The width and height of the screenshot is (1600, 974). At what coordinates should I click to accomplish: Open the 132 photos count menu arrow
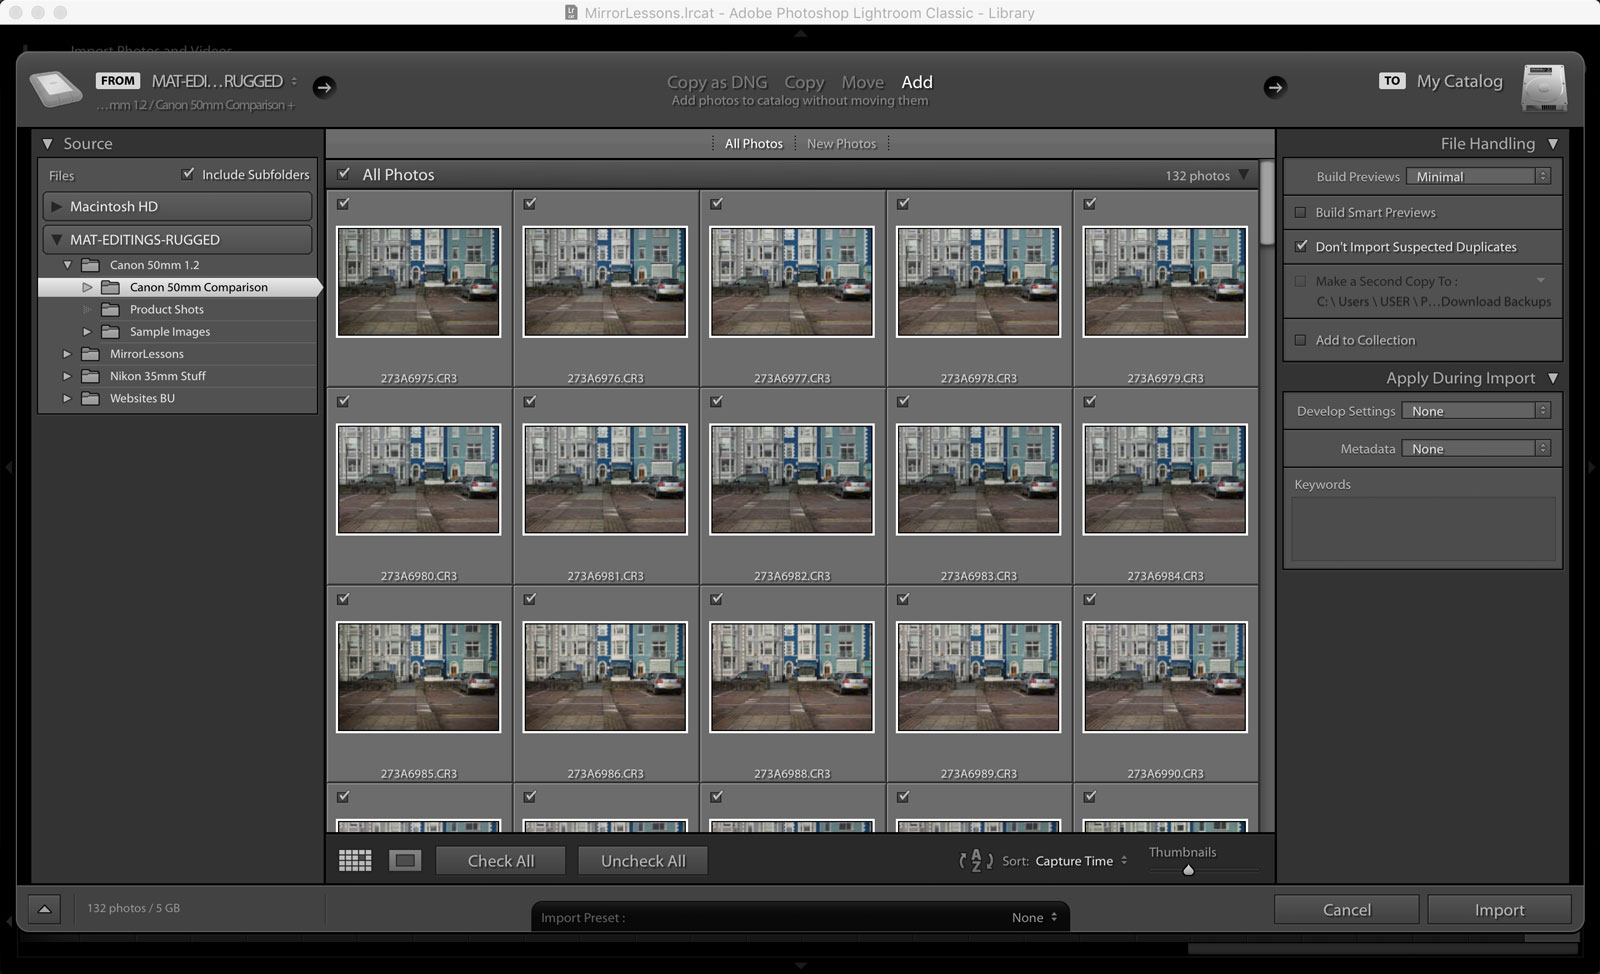pos(1244,175)
